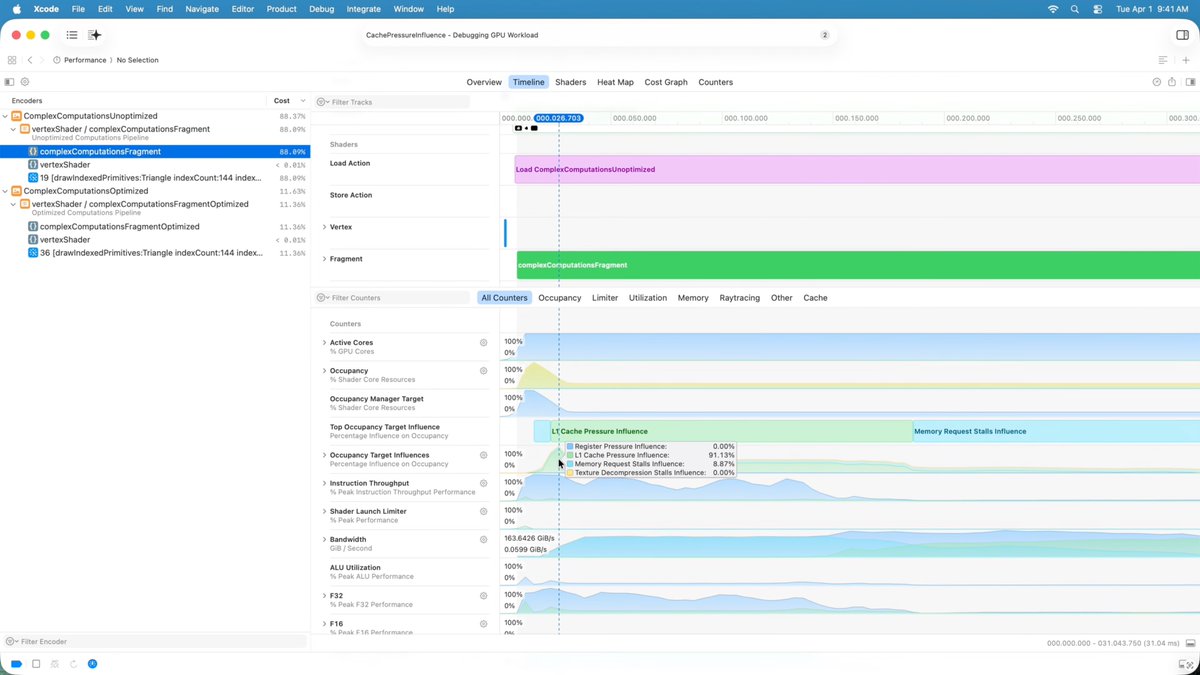Open the encoder list settings gear

[25, 82]
